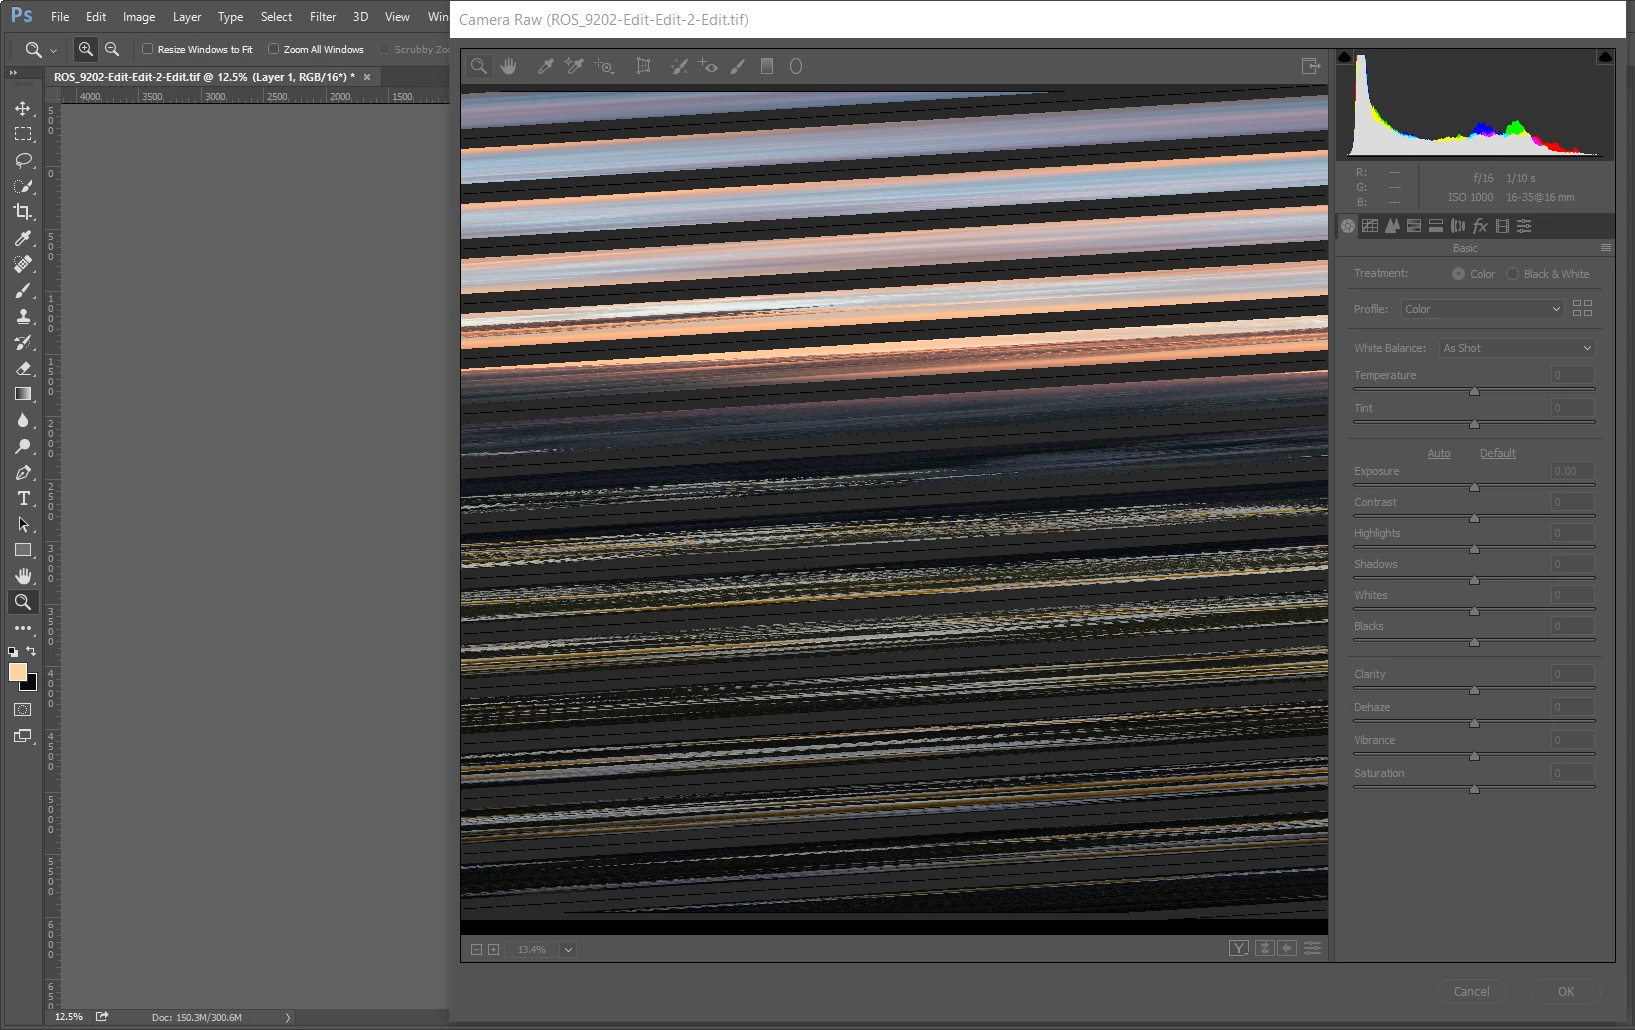Click the Contrast value field
Image resolution: width=1635 pixels, height=1030 pixels.
(x=1572, y=502)
